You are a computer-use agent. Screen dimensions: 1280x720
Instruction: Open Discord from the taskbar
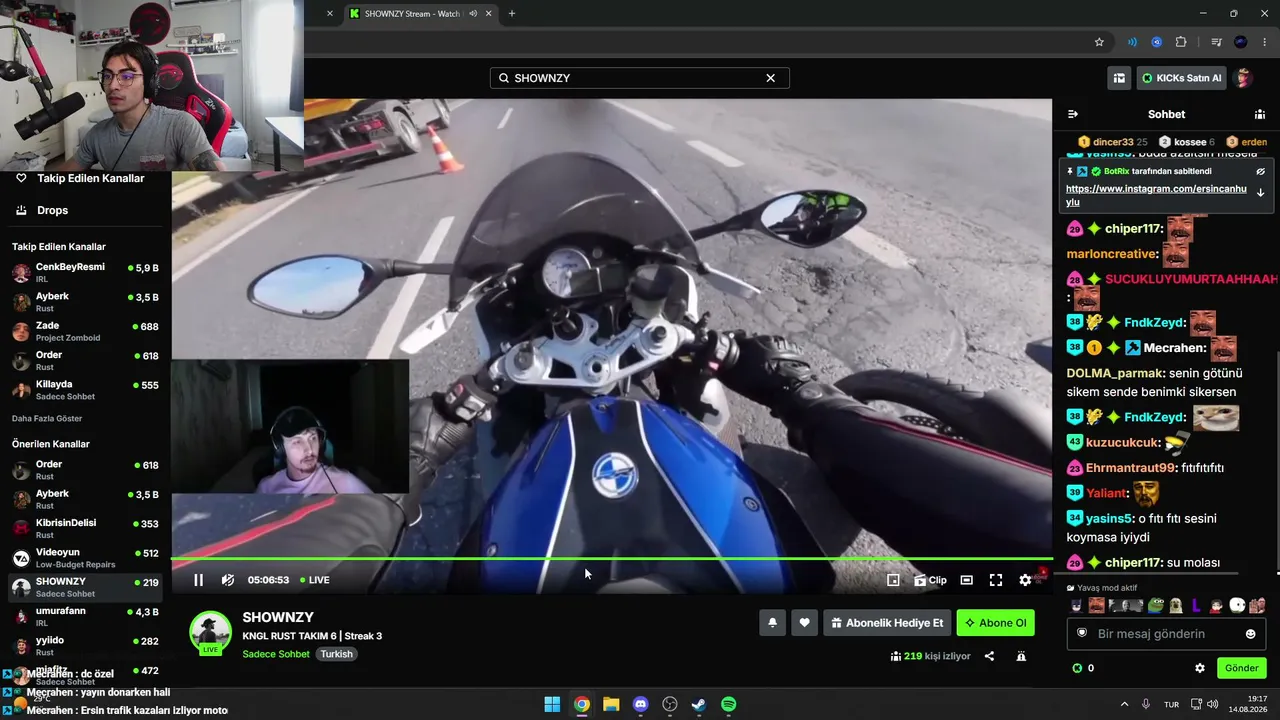click(640, 704)
